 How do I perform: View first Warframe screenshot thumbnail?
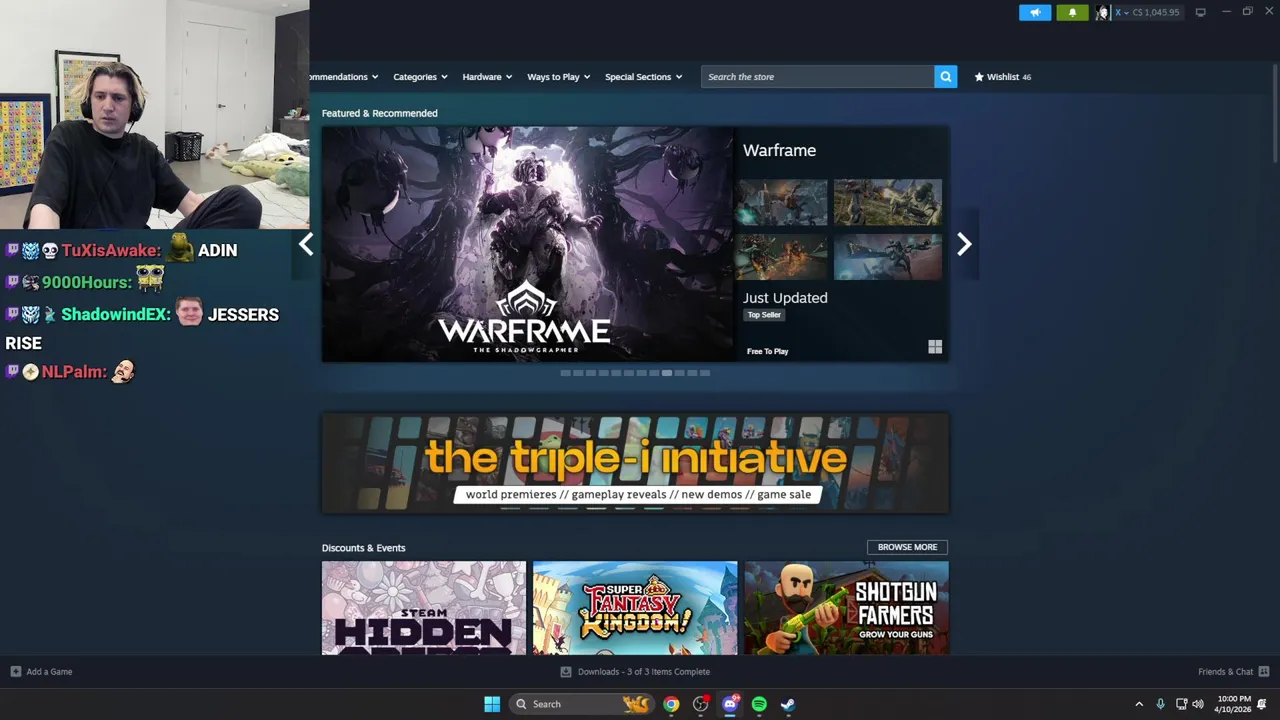click(x=782, y=203)
